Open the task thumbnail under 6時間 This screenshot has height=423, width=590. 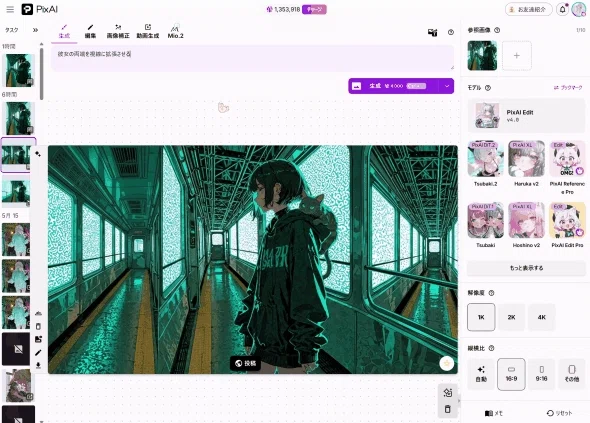(18, 118)
